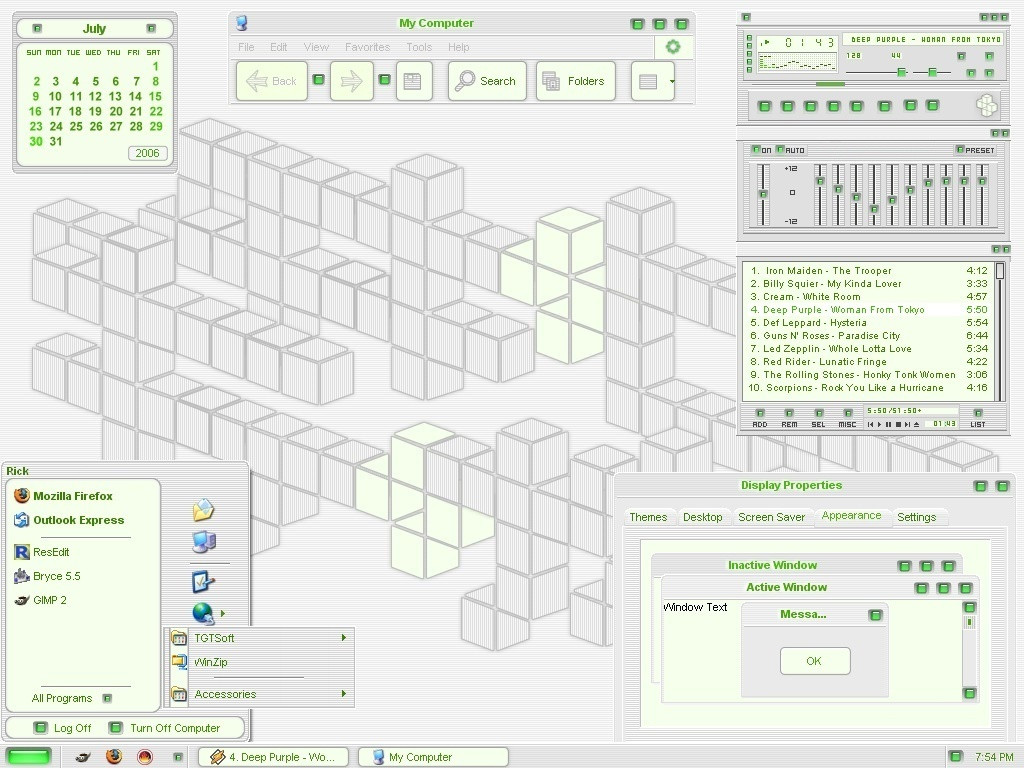Toggle the equalizer AUTO button
The width and height of the screenshot is (1024, 768).
tap(790, 150)
